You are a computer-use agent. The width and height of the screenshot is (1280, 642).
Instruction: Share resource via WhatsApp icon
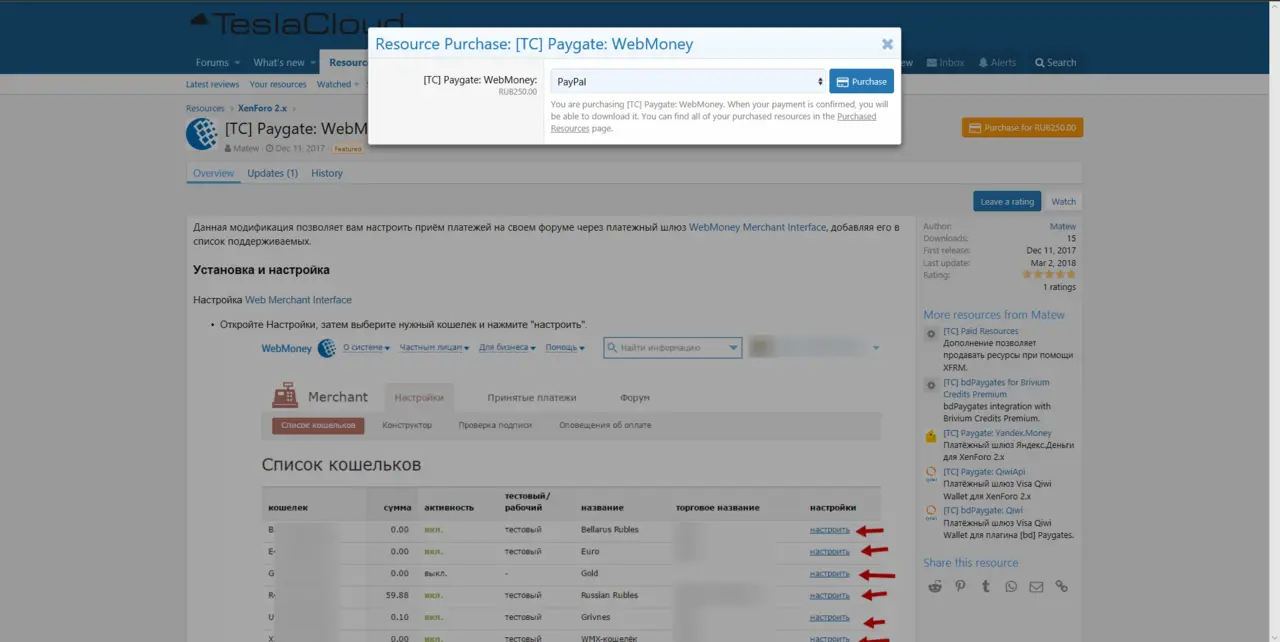coord(1011,586)
